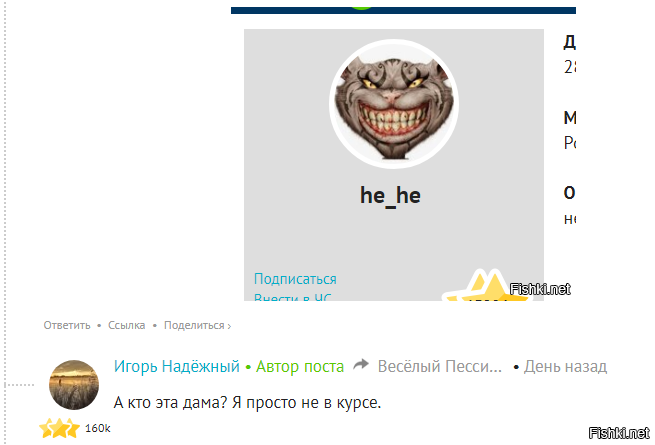Viewport: 655px width, 445px height.
Task: Click the Fishki.net logo at bottom right
Action: coord(619,432)
